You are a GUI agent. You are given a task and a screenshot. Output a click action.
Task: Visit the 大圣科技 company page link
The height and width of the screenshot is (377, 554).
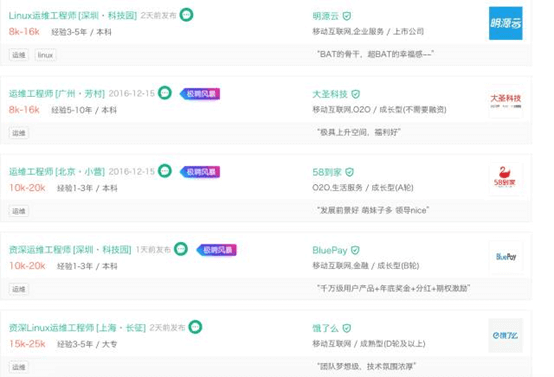[330, 94]
